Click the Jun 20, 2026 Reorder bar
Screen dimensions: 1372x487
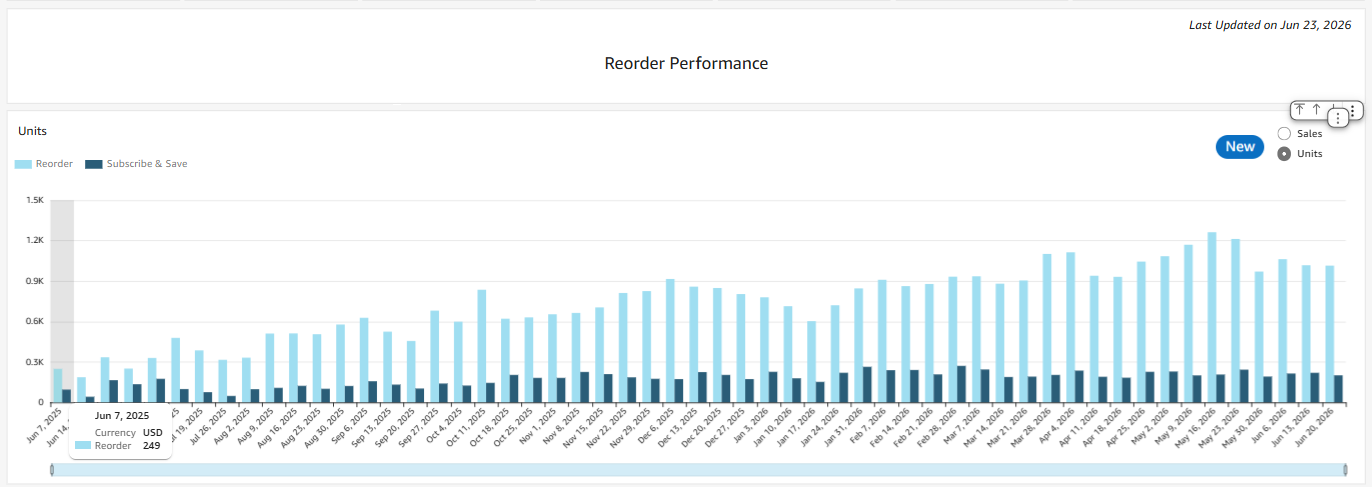coord(1329,334)
